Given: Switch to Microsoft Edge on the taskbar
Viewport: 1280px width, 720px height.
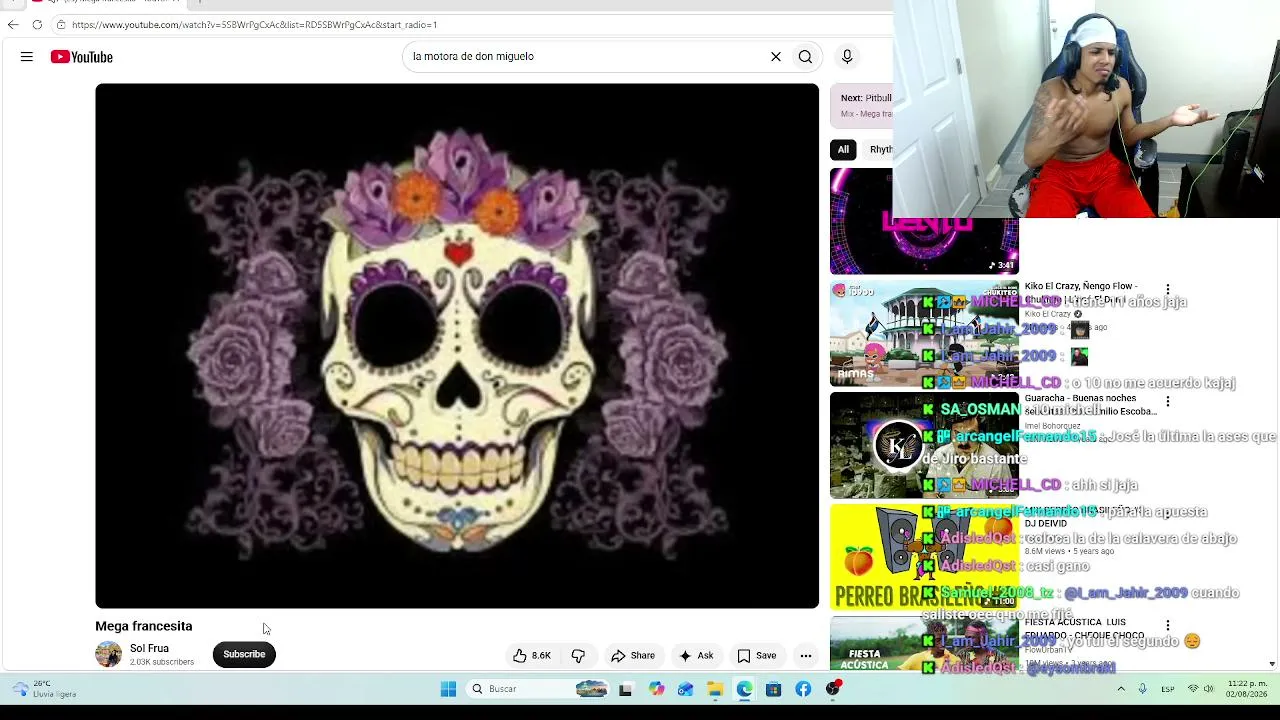Looking at the screenshot, I should [745, 689].
